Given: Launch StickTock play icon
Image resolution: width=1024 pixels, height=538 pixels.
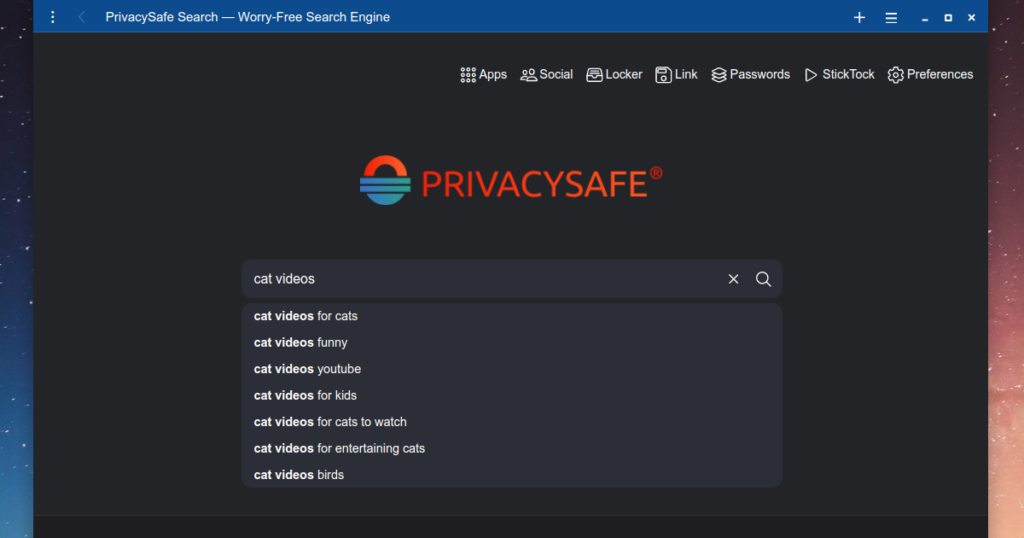Looking at the screenshot, I should coord(811,75).
